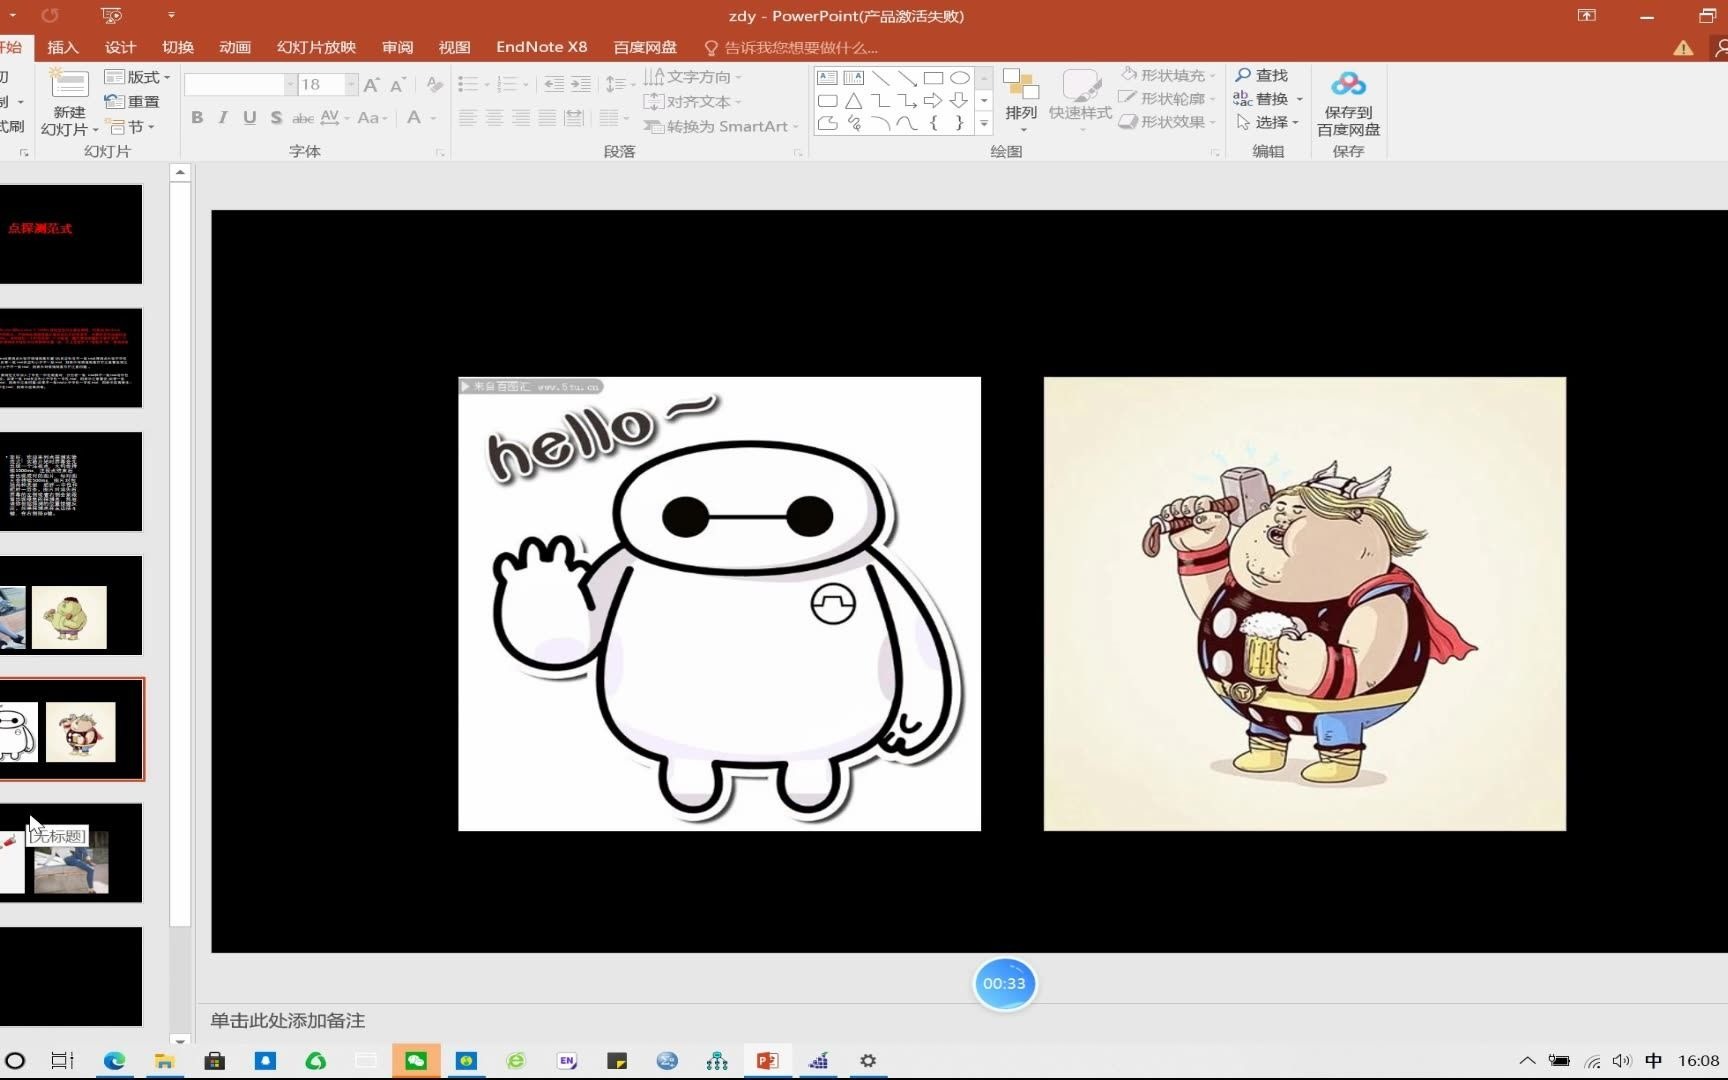The width and height of the screenshot is (1728, 1080).
Task: Select the freeform scribble shape
Action: (853, 124)
